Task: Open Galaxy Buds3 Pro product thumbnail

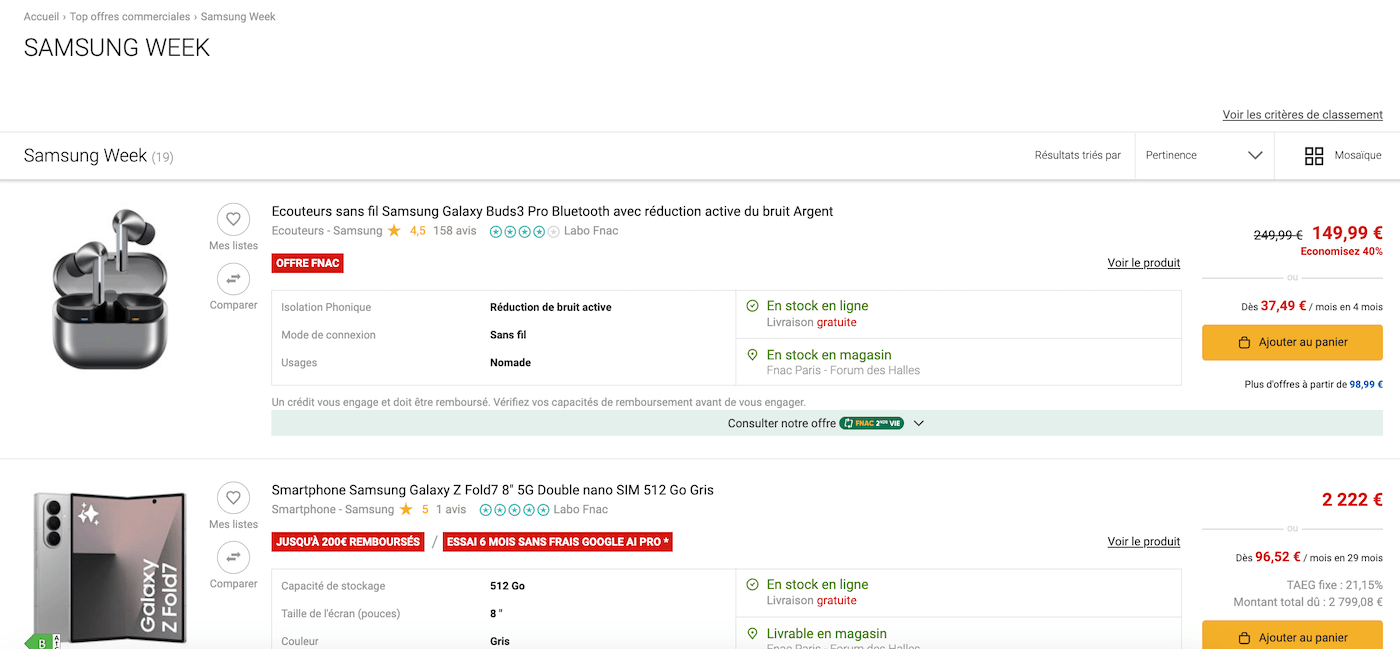Action: pos(110,289)
